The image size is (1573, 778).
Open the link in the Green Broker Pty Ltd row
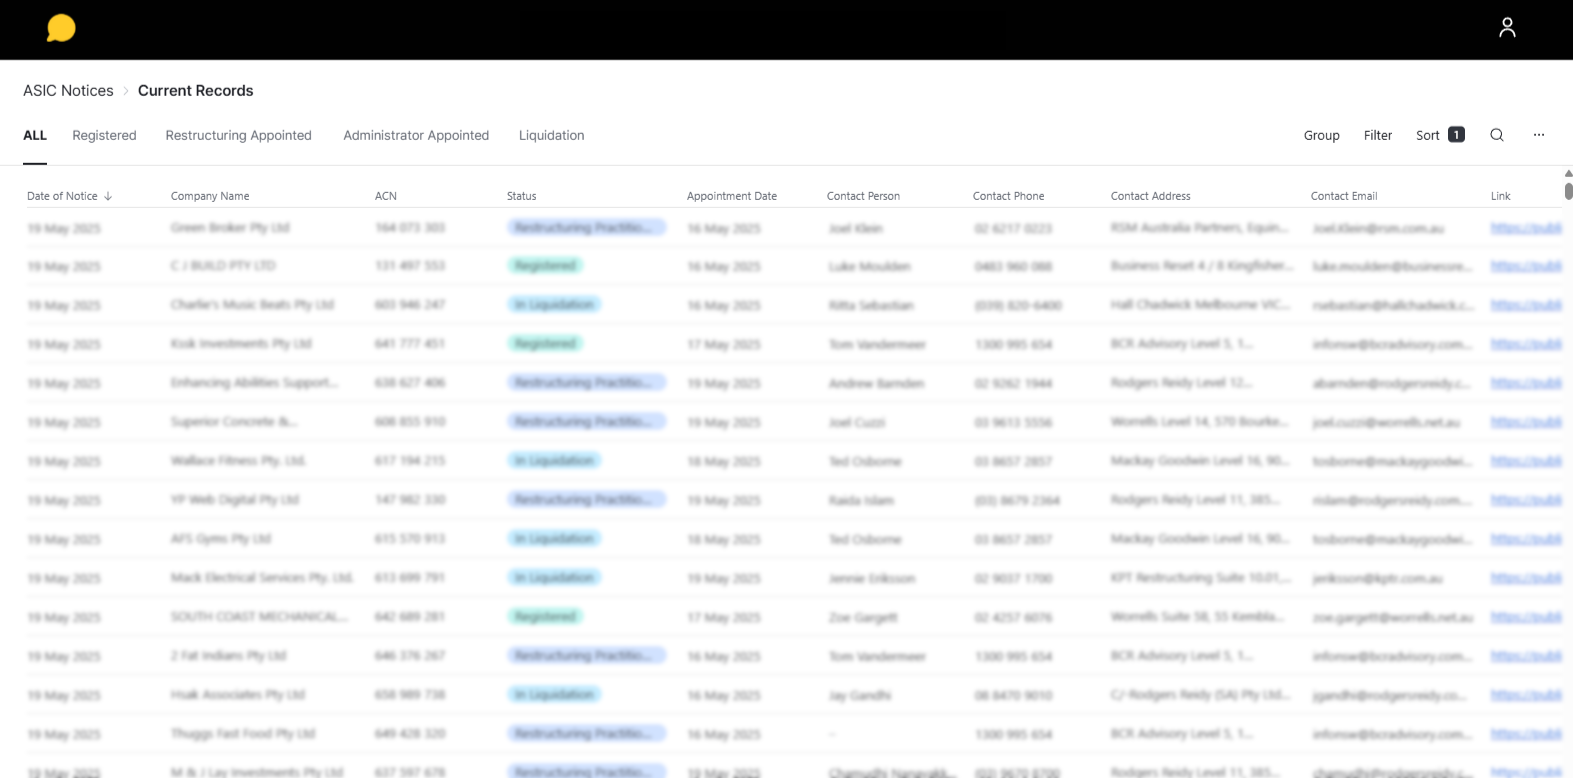[1526, 228]
